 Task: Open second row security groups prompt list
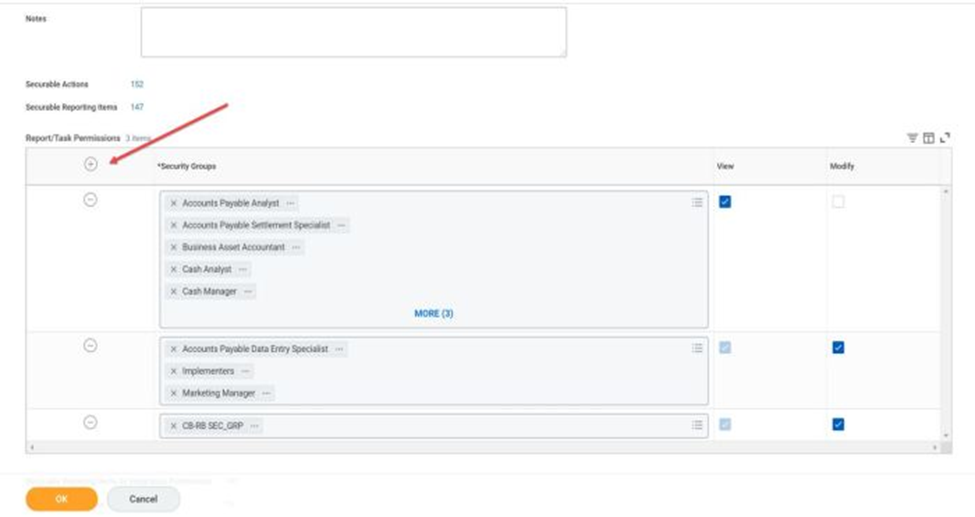[x=697, y=348]
